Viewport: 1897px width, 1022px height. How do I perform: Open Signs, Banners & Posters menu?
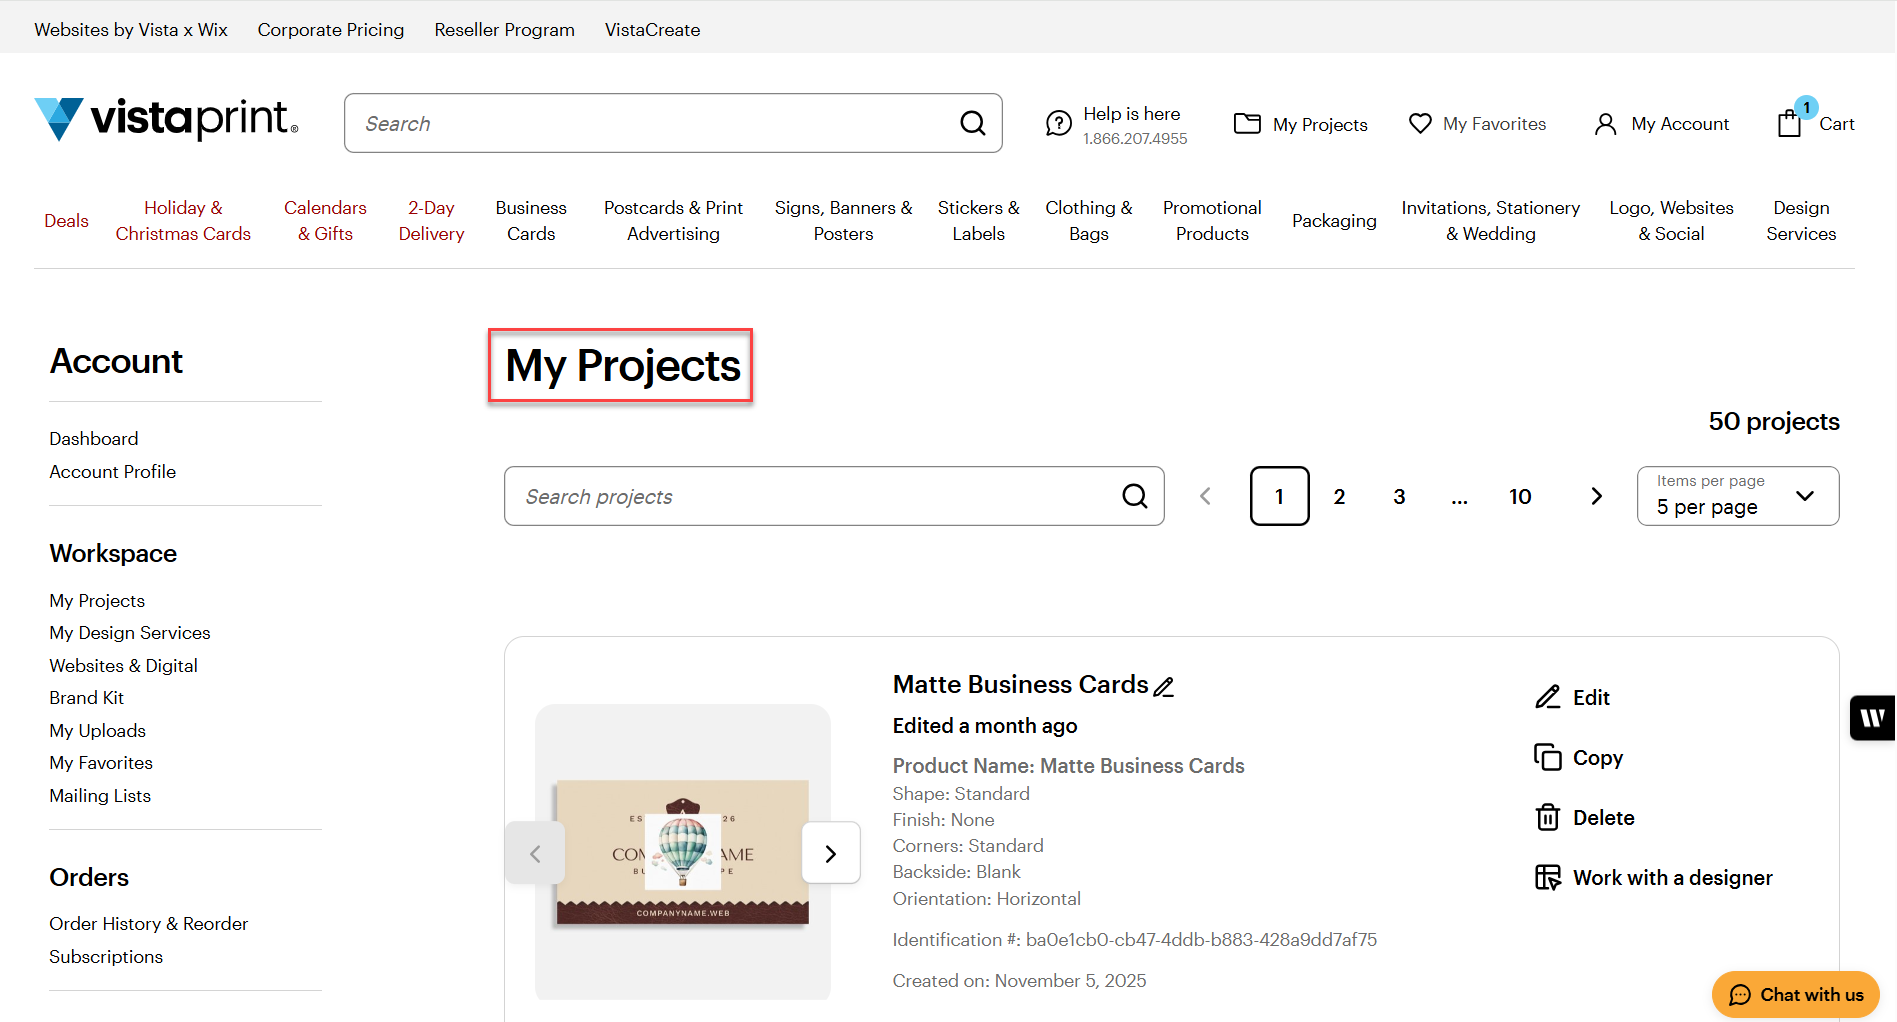point(843,221)
